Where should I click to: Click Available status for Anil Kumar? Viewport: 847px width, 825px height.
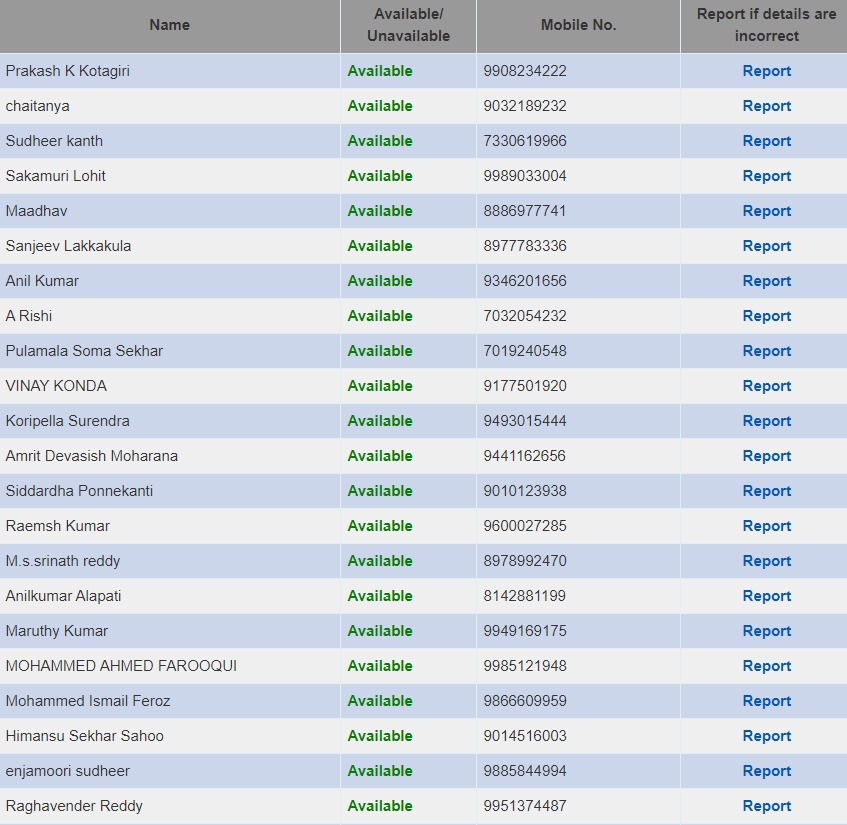click(x=380, y=281)
